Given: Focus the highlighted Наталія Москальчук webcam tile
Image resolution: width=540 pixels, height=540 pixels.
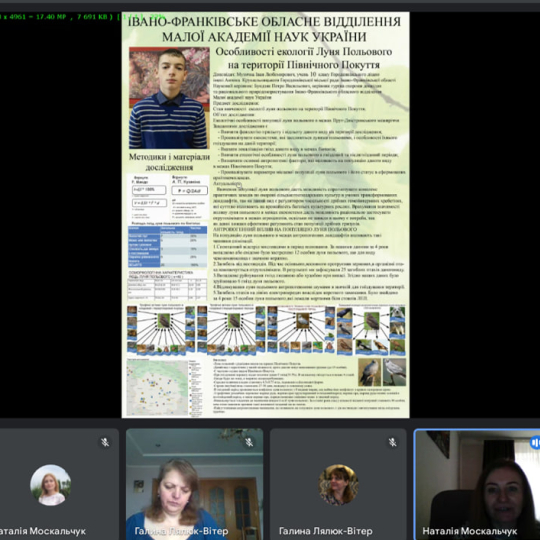Looking at the screenshot, I should click(477, 484).
